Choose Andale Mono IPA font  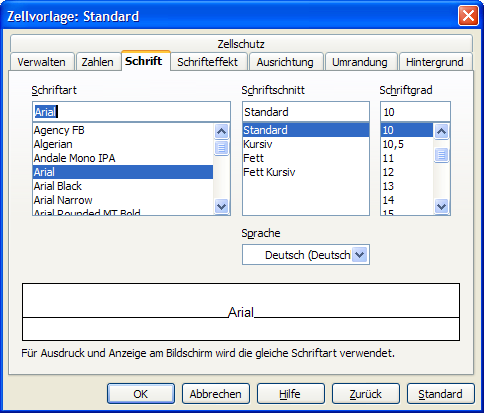click(x=123, y=158)
